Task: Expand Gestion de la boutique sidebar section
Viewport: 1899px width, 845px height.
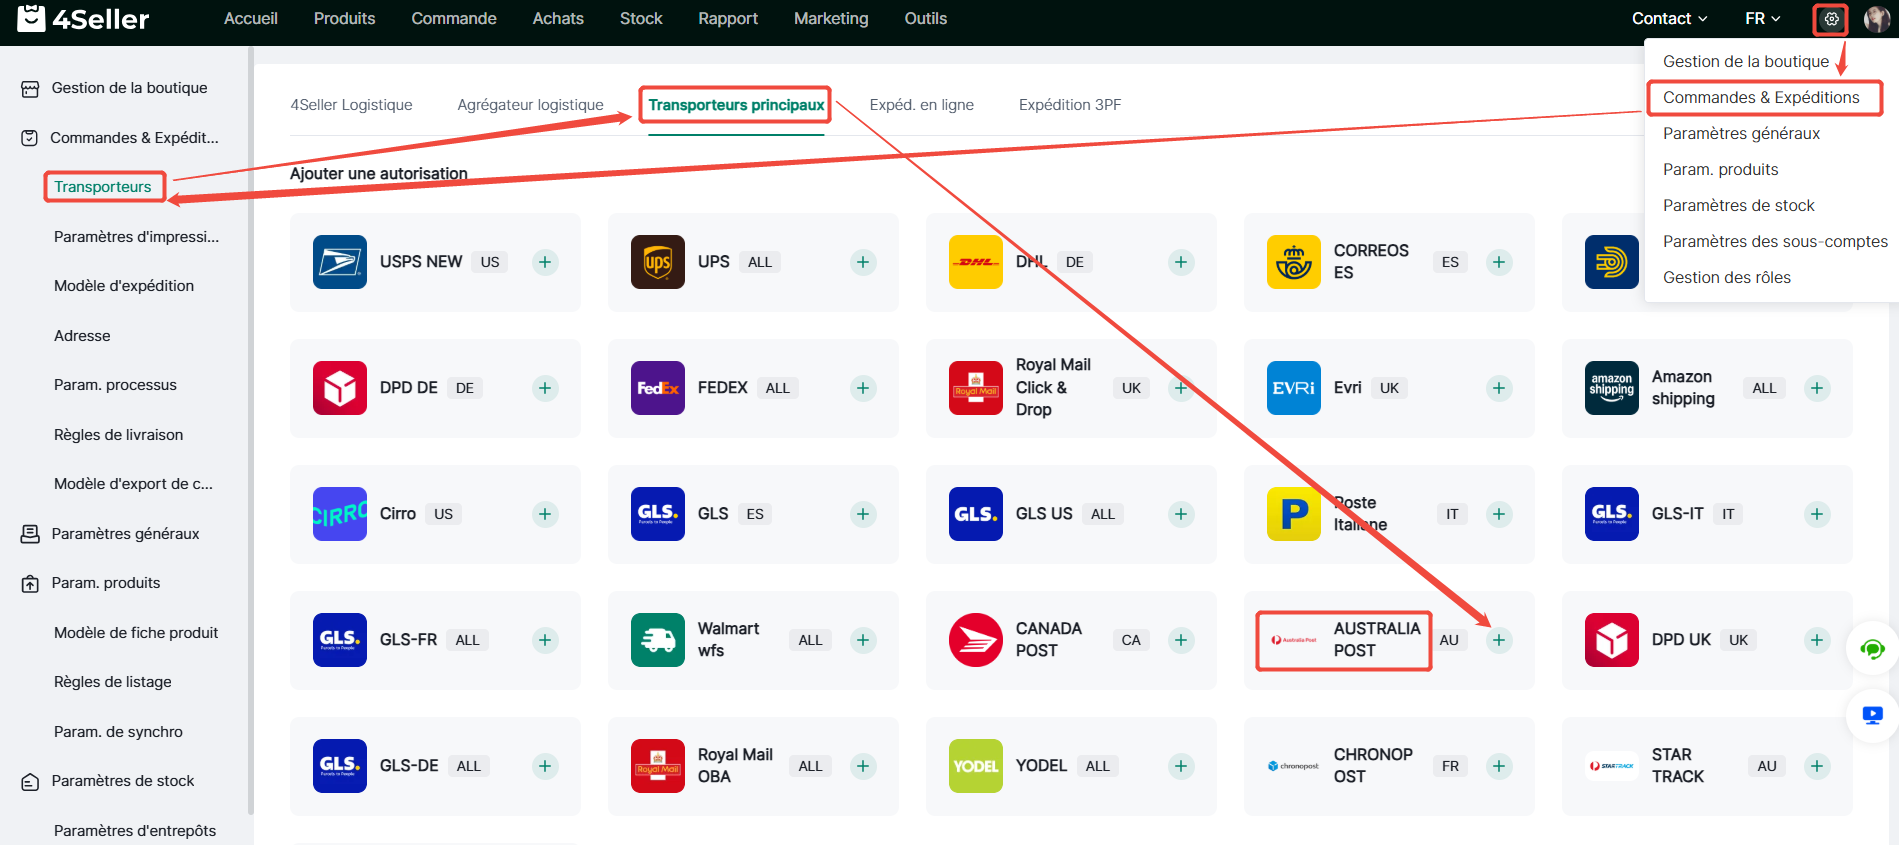Action: (x=129, y=88)
